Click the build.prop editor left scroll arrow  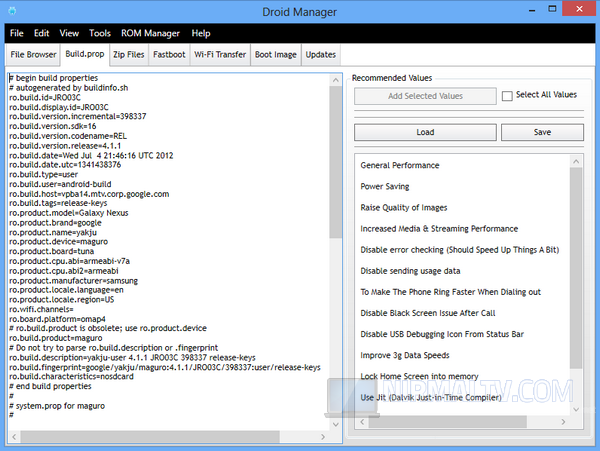[14, 436]
